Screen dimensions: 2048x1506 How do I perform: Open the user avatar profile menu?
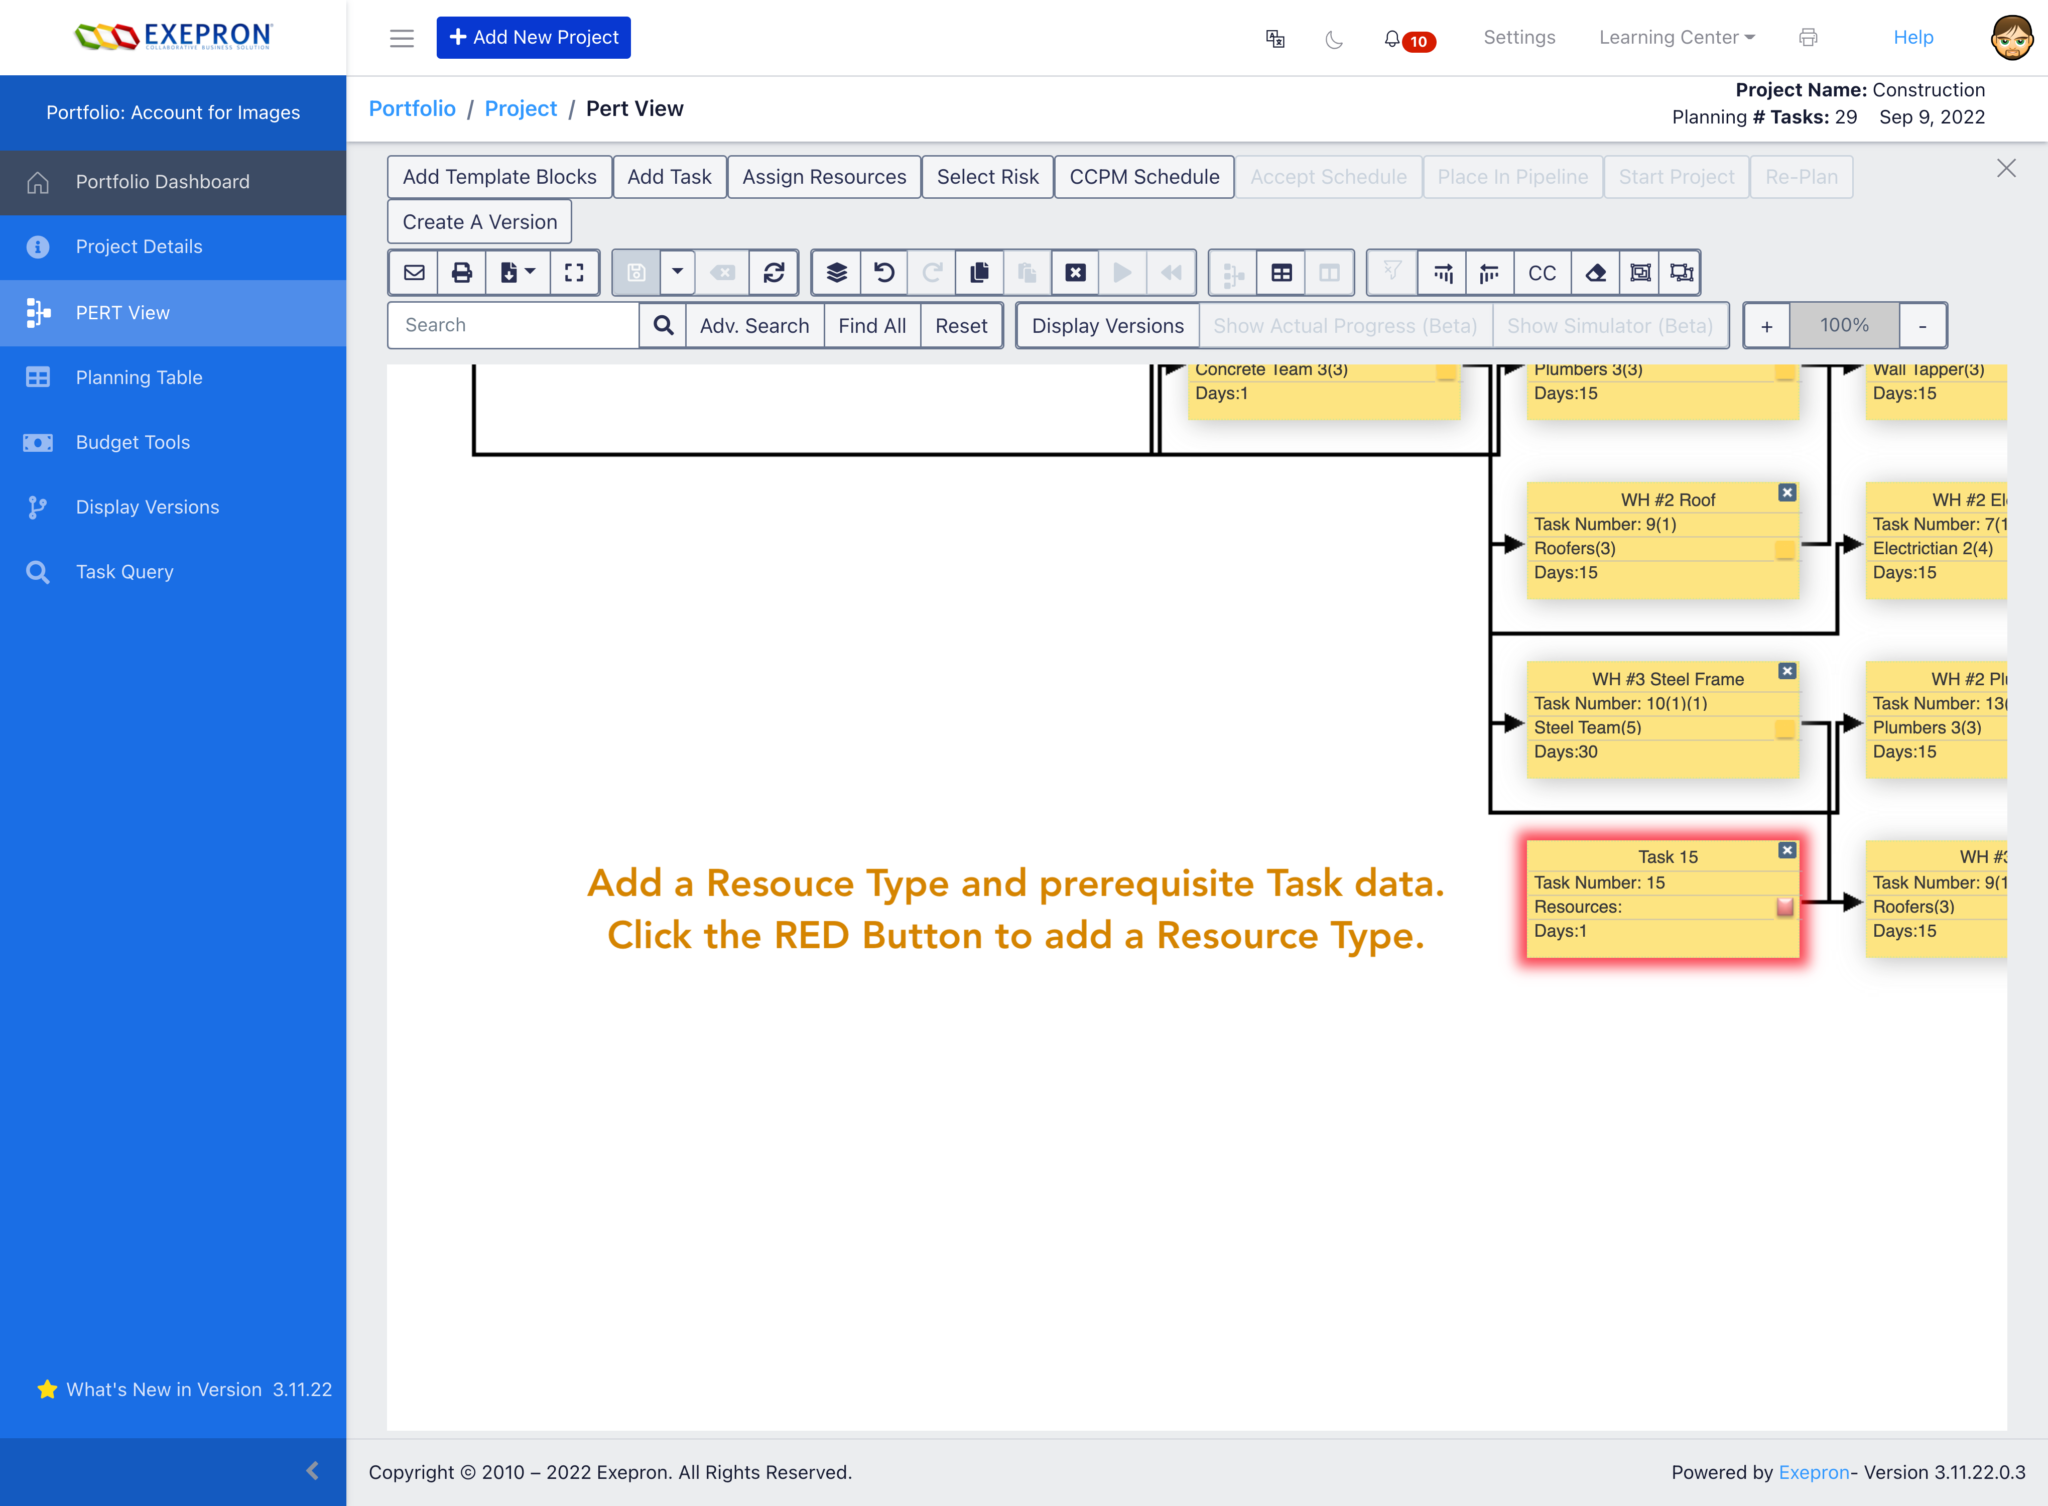[2011, 38]
